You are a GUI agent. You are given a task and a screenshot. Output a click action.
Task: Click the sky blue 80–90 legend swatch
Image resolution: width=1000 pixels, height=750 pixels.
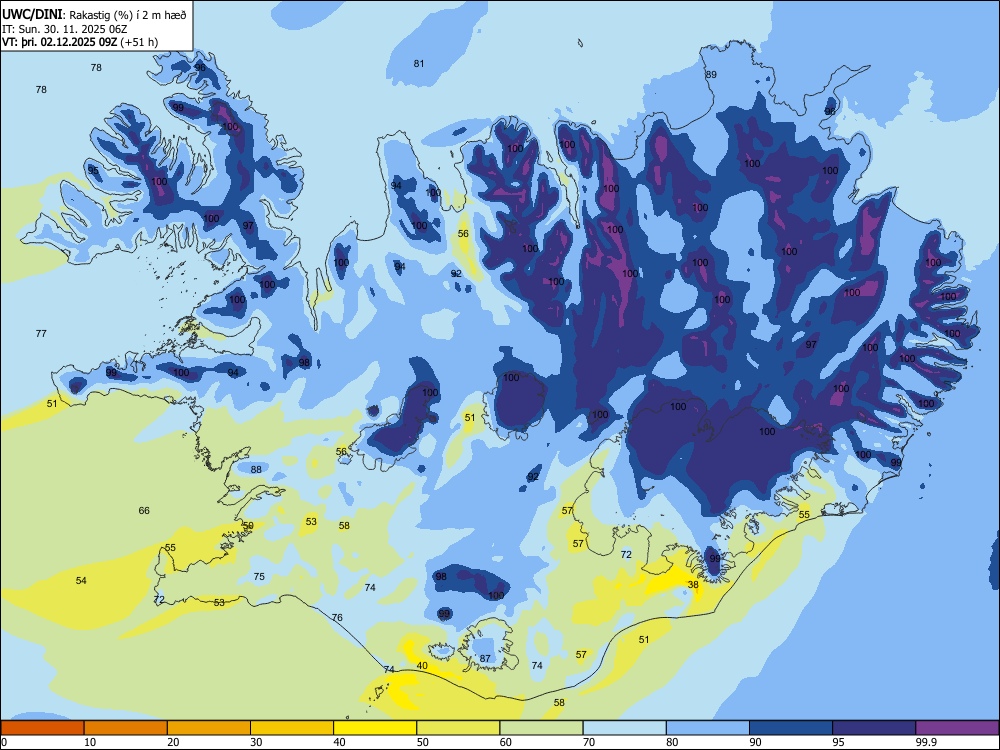click(707, 728)
